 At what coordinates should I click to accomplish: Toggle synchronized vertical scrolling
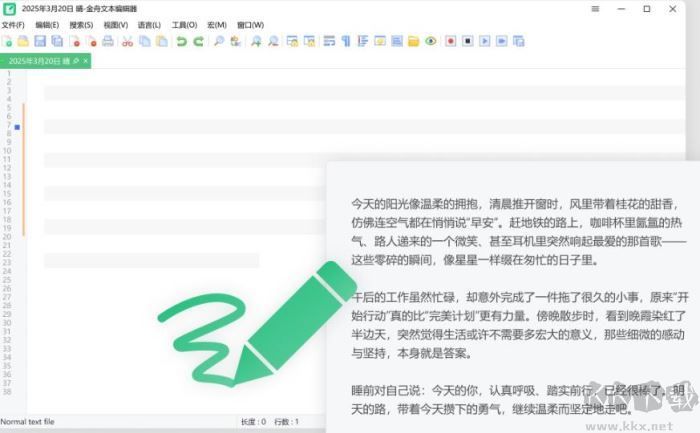[292, 42]
